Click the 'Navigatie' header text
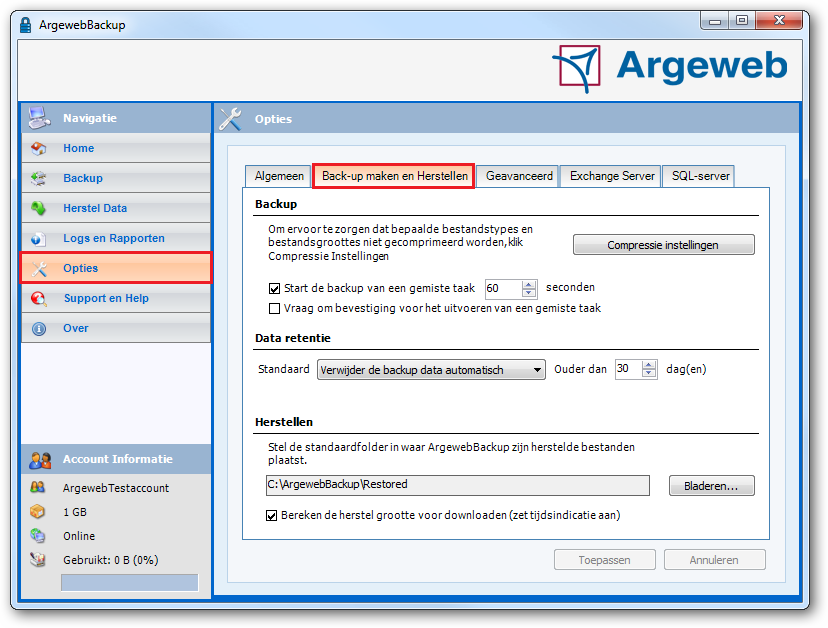 pyautogui.click(x=90, y=118)
